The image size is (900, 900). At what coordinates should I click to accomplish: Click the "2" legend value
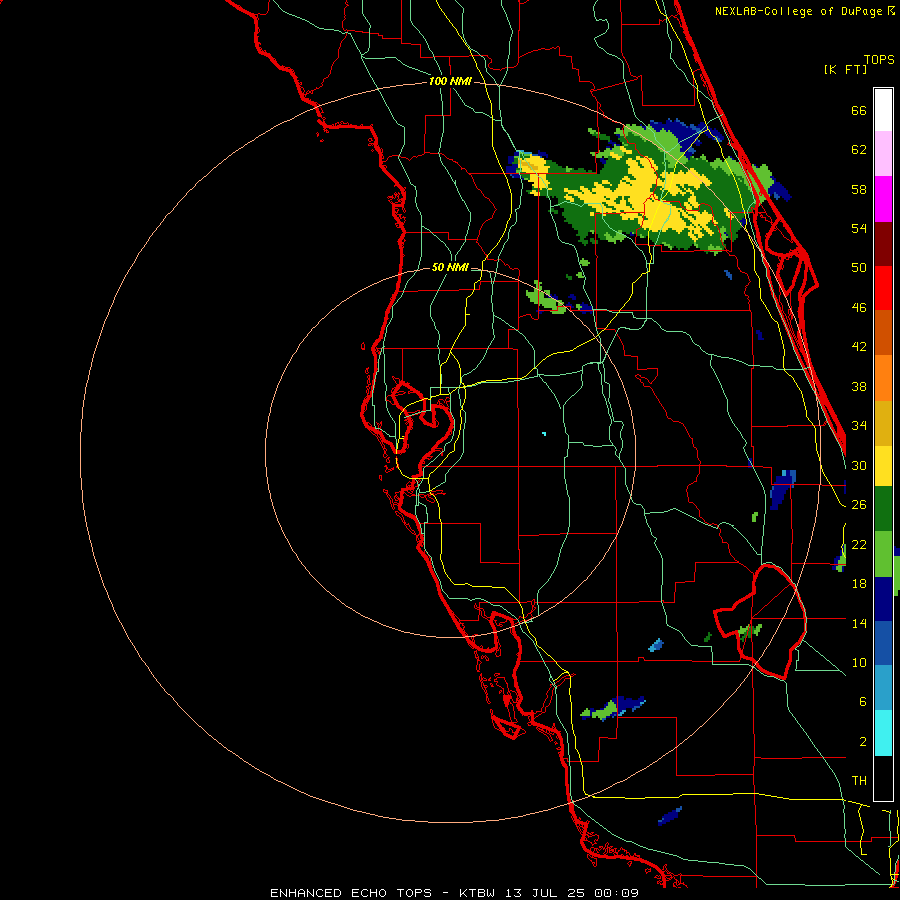click(862, 742)
